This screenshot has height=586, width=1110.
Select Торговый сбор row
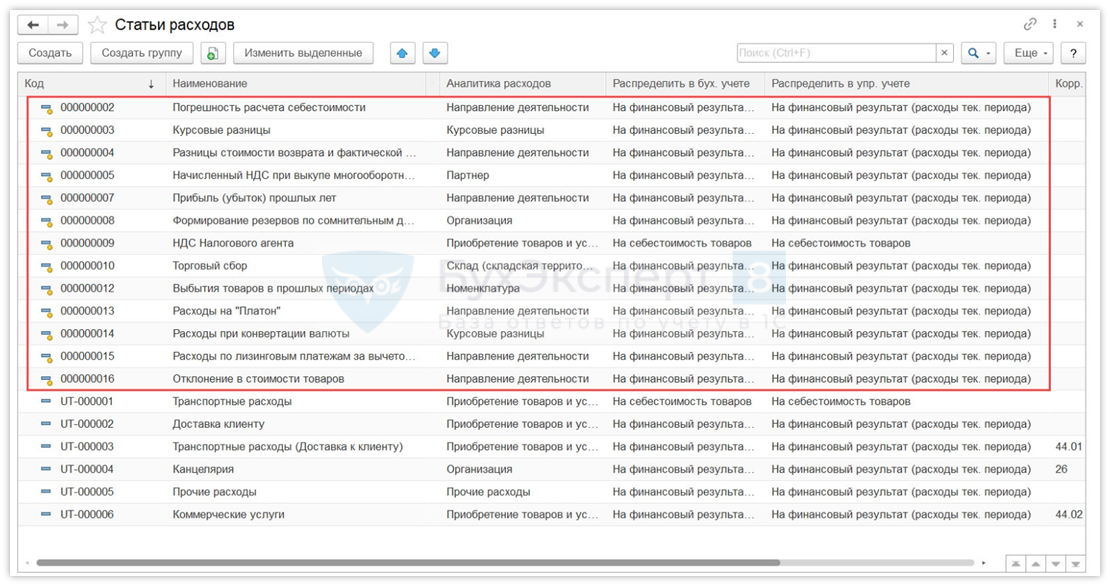click(551, 266)
